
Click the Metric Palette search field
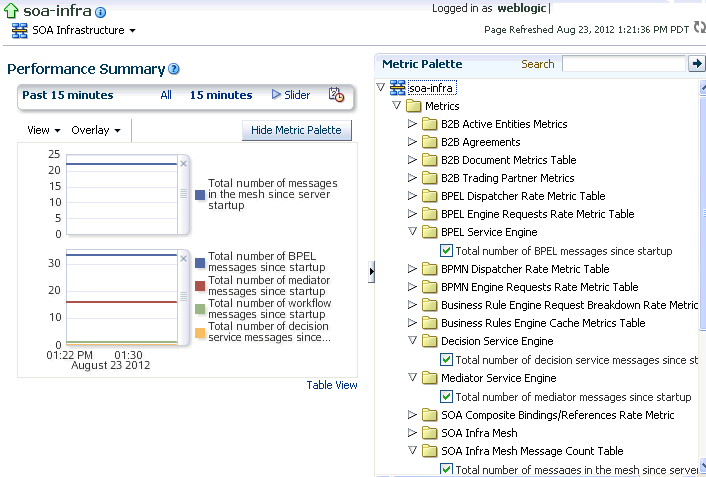[x=624, y=64]
